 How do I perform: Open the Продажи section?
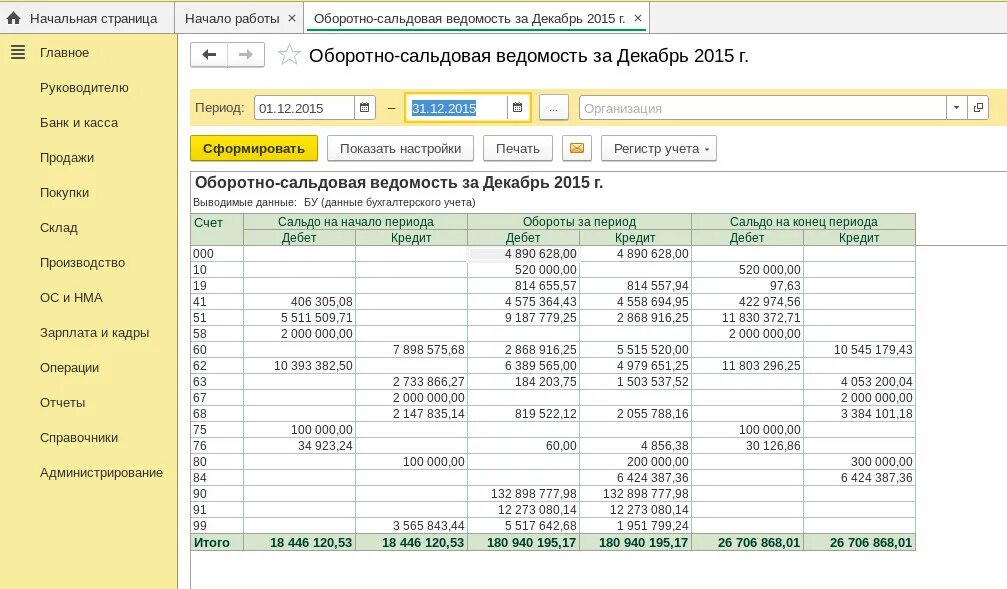(67, 157)
